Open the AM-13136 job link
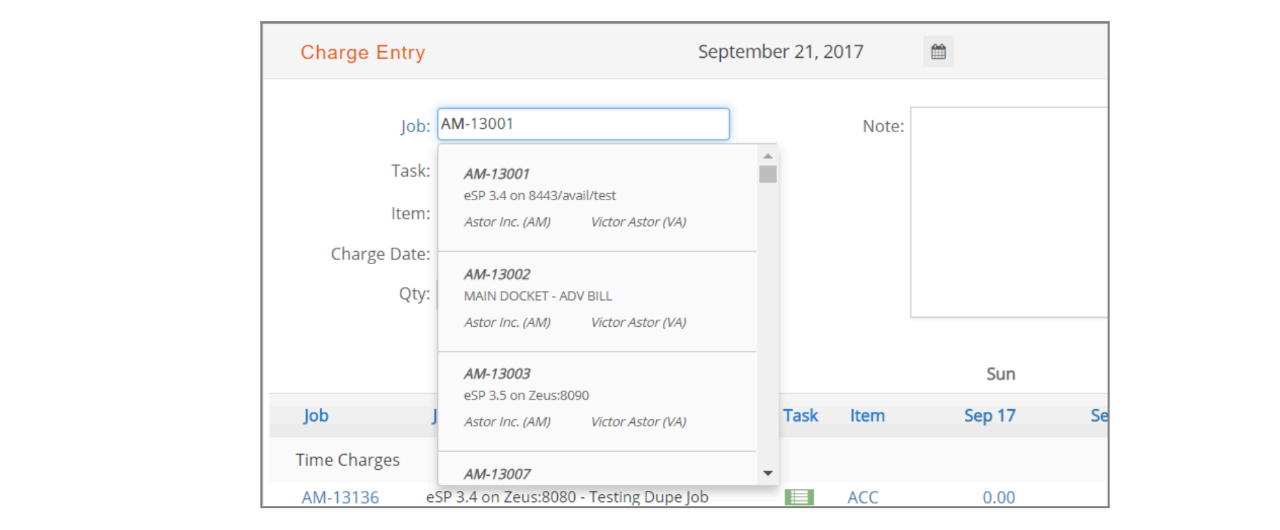 [340, 497]
